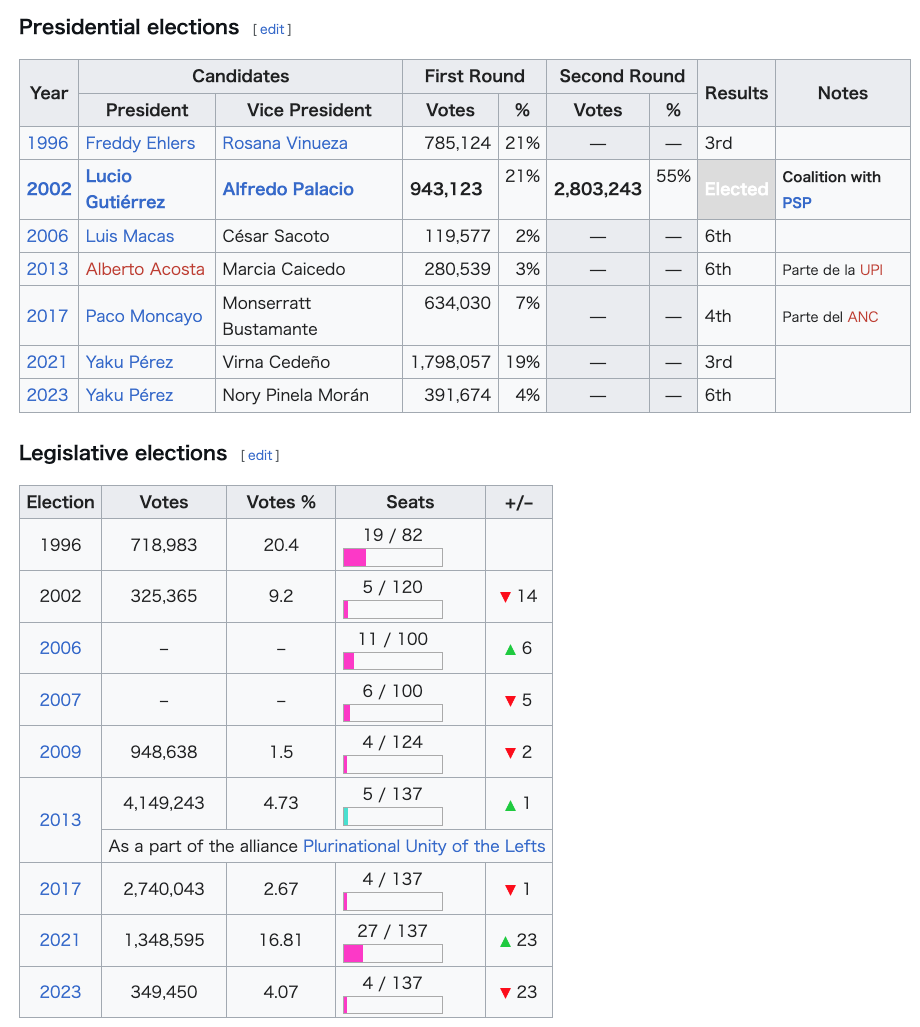Open the Lucio Gutiérrez candidate link

[x=125, y=189]
